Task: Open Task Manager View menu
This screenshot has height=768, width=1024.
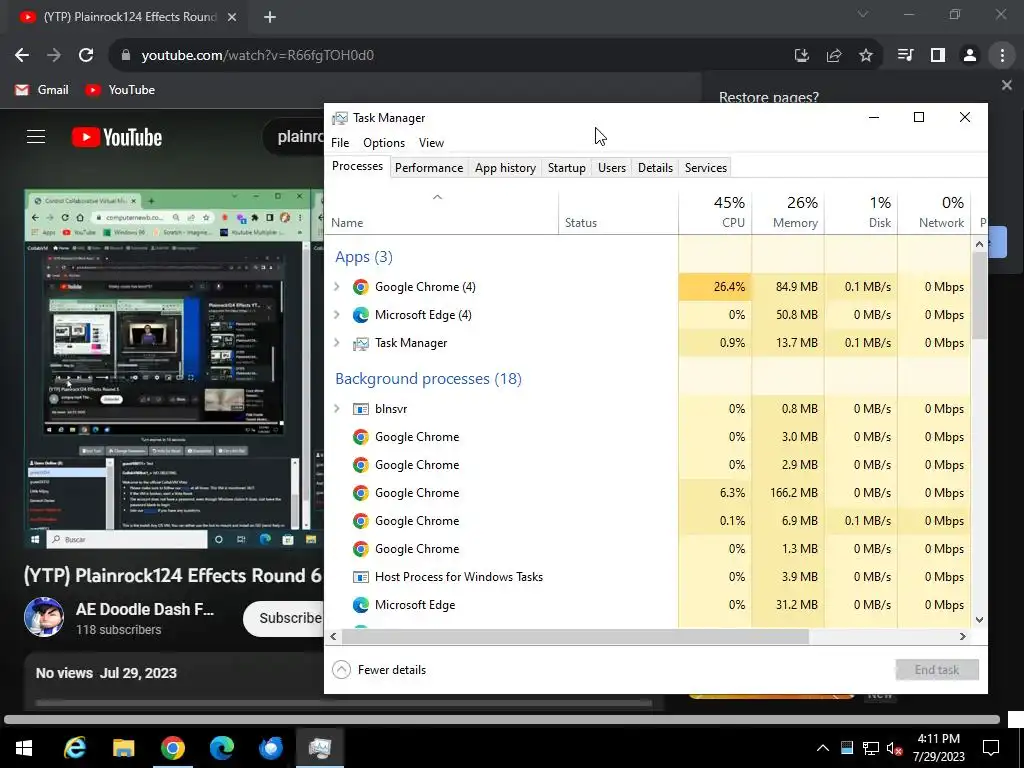Action: pyautogui.click(x=431, y=143)
